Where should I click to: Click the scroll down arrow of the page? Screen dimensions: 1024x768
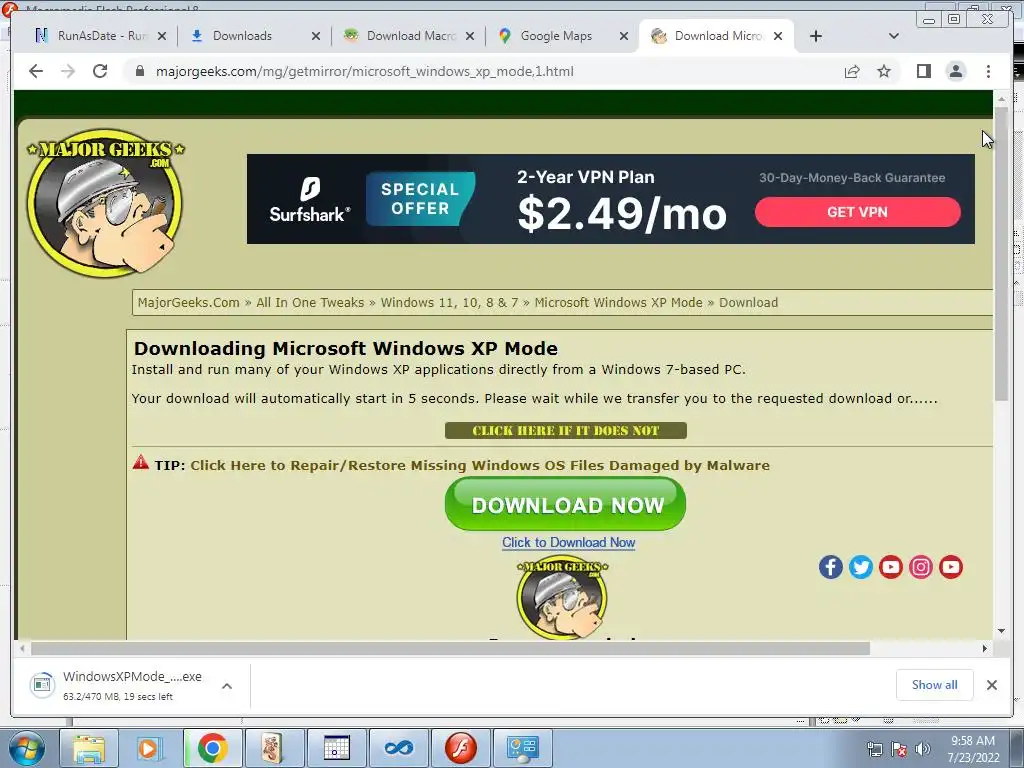coord(1001,631)
